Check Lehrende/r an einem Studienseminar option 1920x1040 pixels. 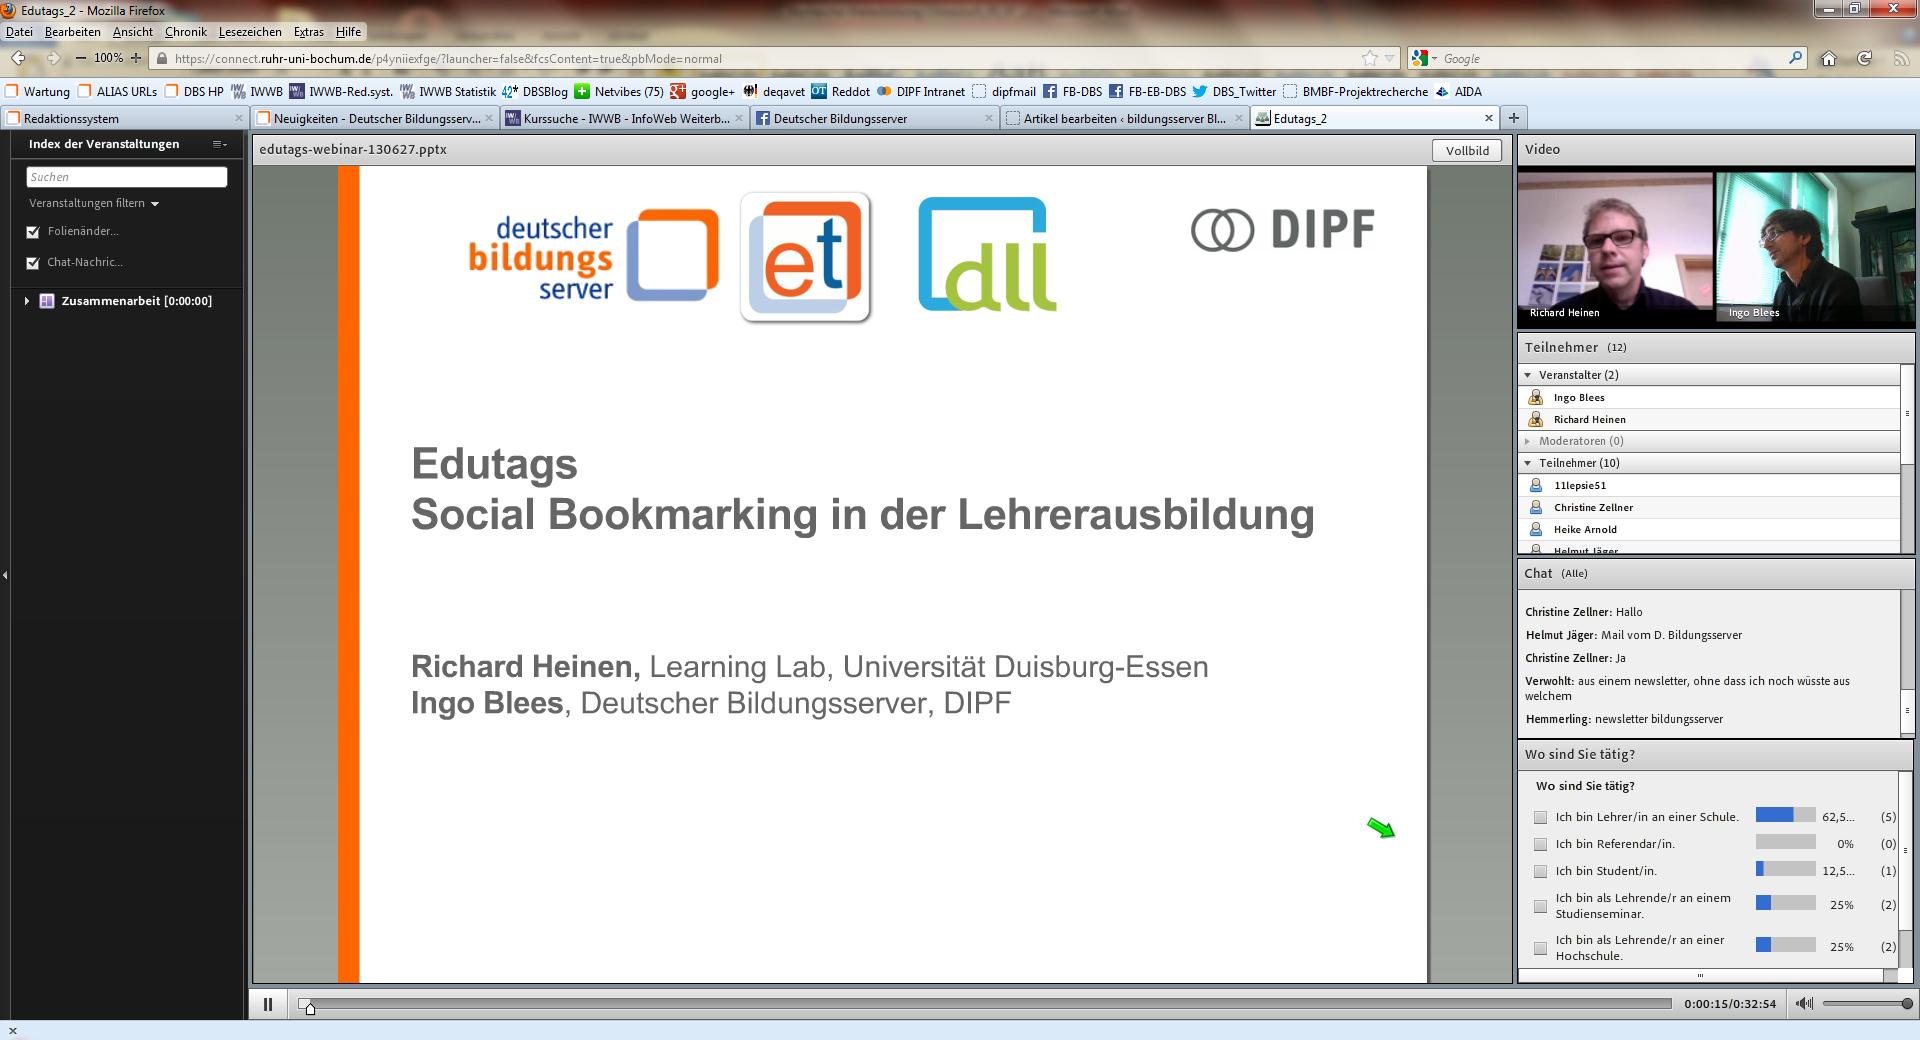coord(1540,906)
